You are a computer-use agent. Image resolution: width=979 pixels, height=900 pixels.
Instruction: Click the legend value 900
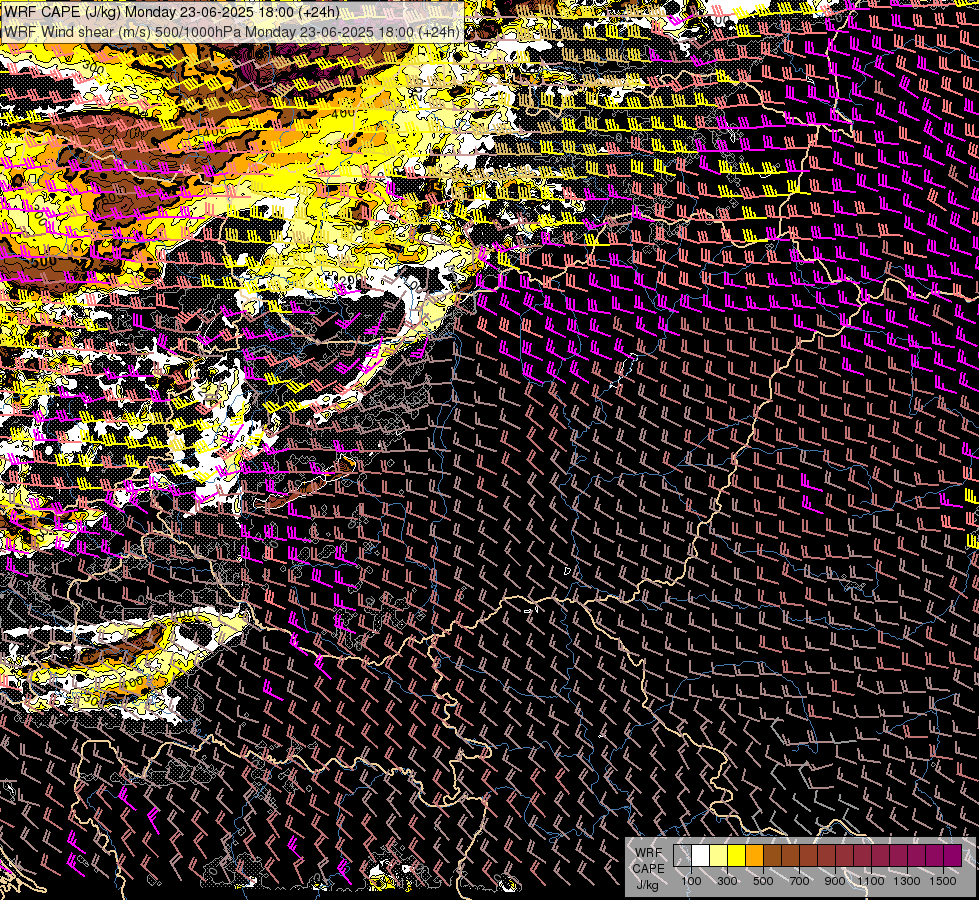pyautogui.click(x=835, y=881)
